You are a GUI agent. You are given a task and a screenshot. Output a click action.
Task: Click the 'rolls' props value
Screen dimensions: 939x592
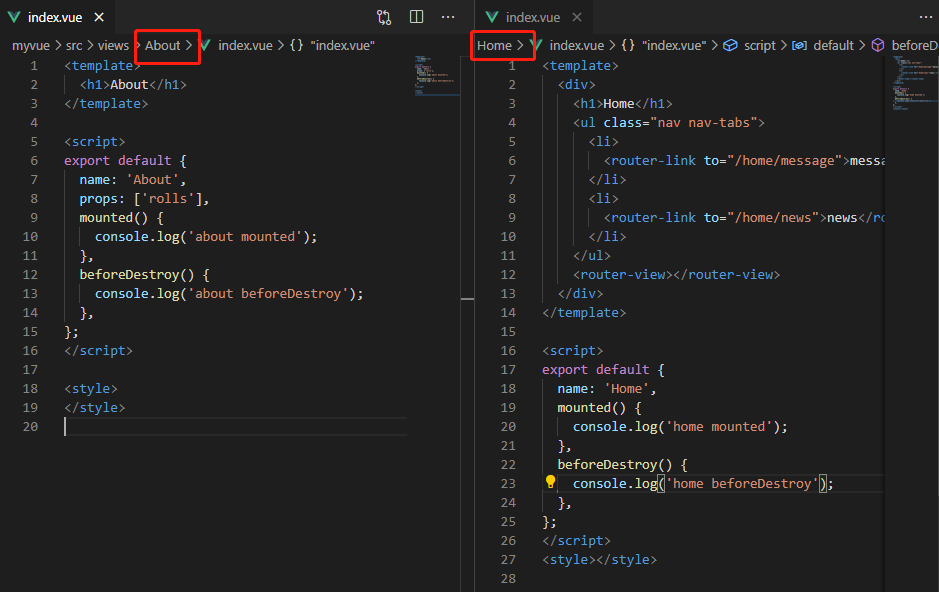(x=168, y=199)
